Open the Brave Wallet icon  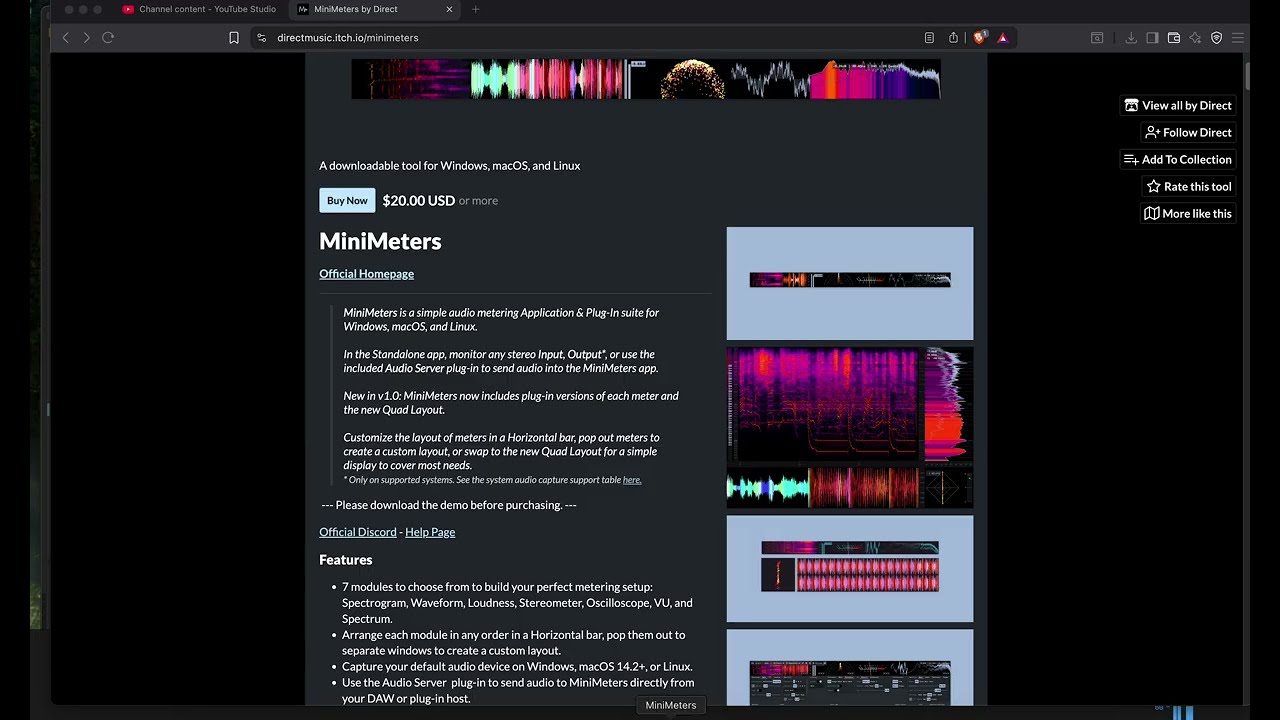click(x=1174, y=38)
